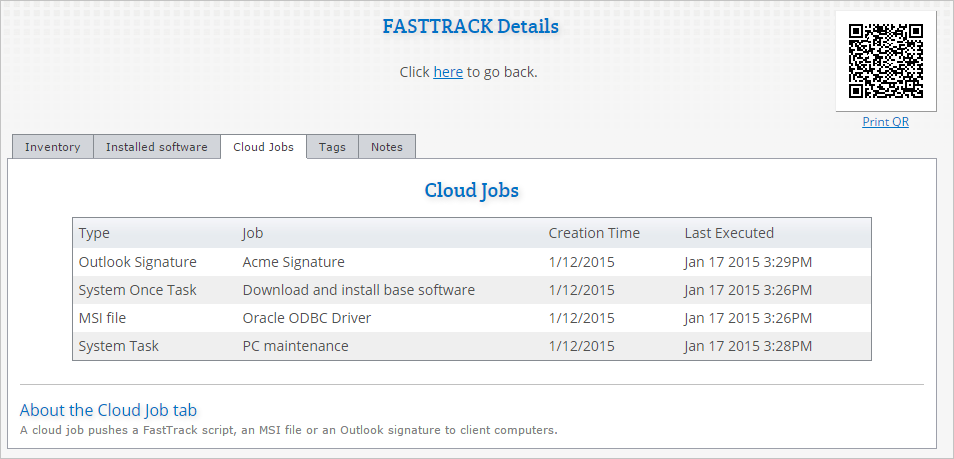Switch to the Notes tab
954x459 pixels.
tap(387, 147)
